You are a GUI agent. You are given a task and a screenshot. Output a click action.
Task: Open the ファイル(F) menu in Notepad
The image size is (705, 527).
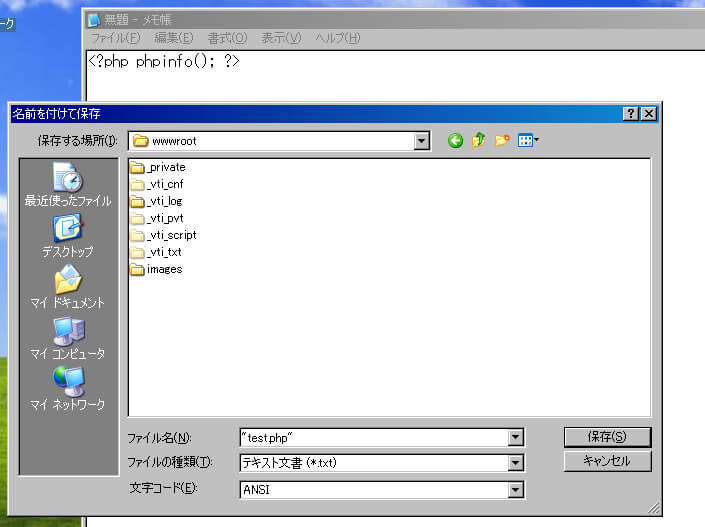tap(116, 38)
